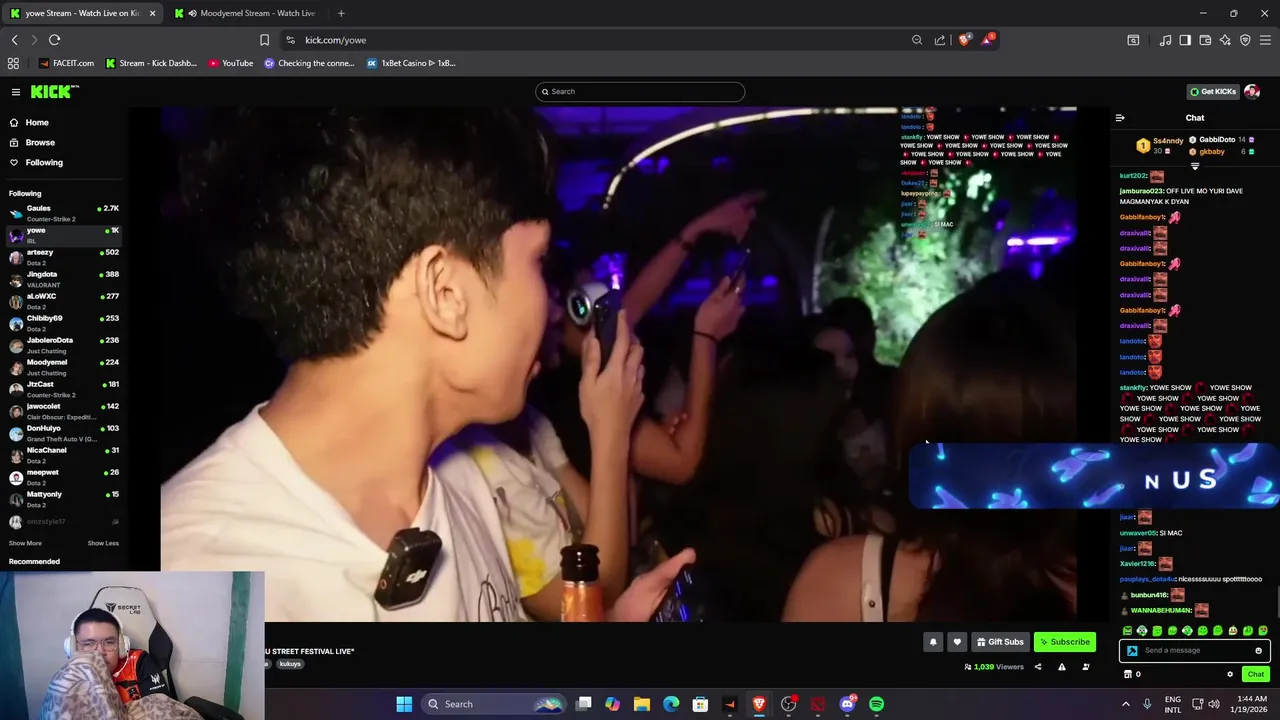Open the user profile avatar menu
This screenshot has height=720, width=1280.
(1252, 91)
